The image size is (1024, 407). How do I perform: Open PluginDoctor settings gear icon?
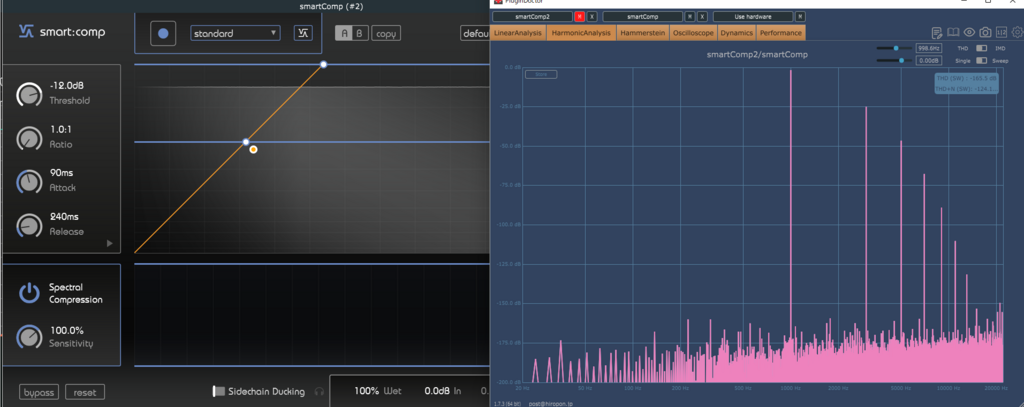coord(1017,32)
